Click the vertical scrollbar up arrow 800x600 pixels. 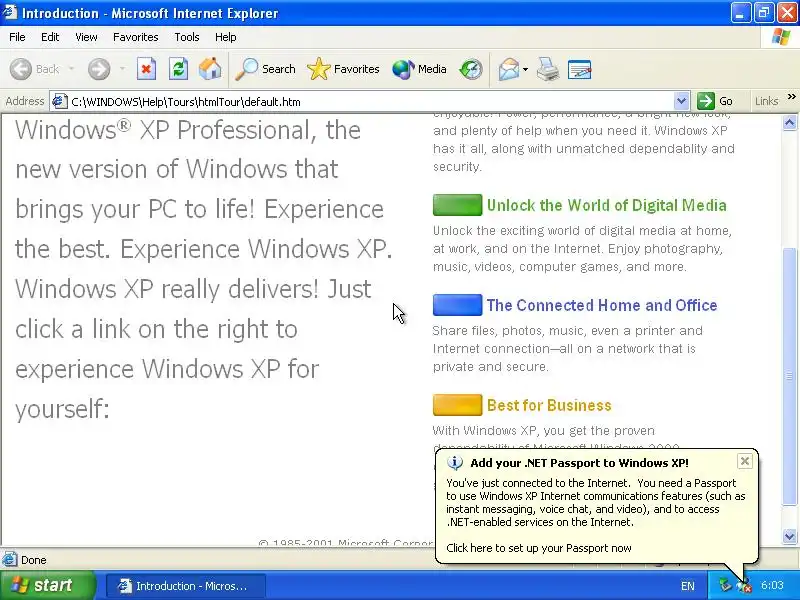tap(790, 122)
